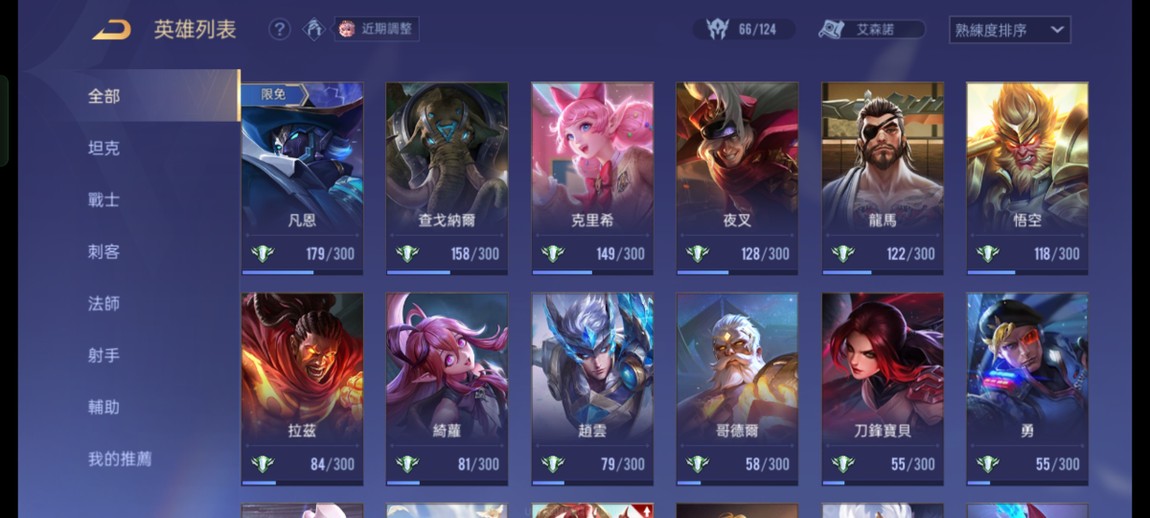1150x518 pixels.
Task: Tap the golden back arrow icon
Action: click(111, 30)
